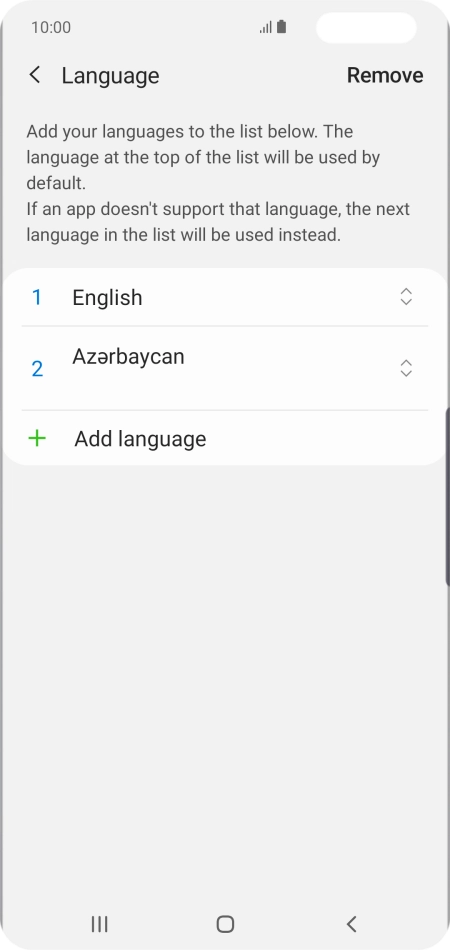Tap the signal strength status icon

point(265,27)
